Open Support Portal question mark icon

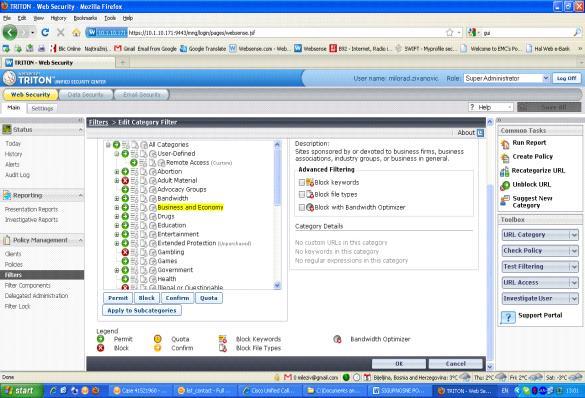[508, 317]
